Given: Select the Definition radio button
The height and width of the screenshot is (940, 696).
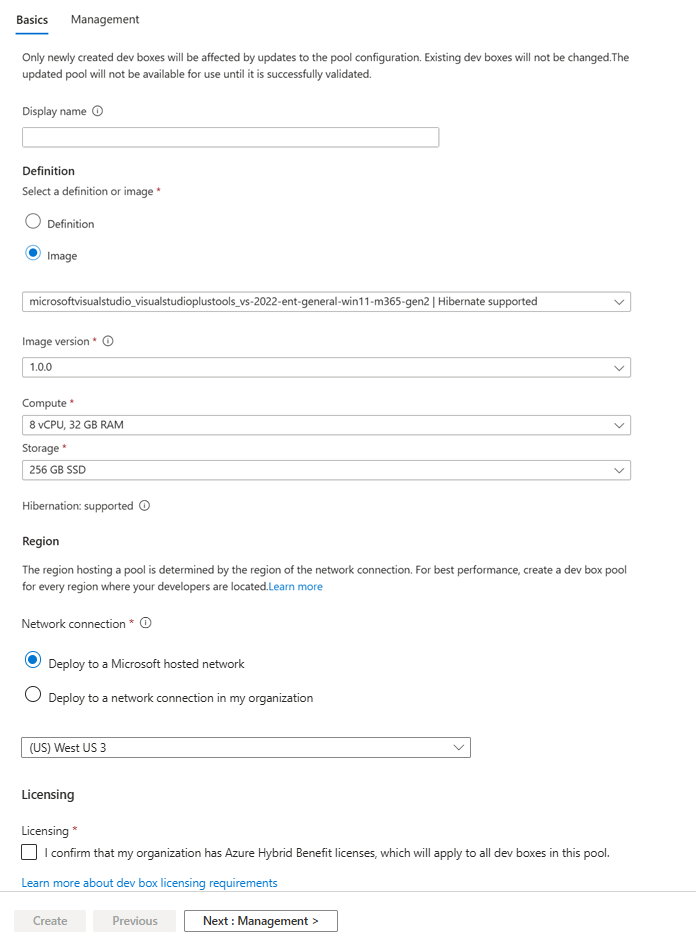Looking at the screenshot, I should click(x=33, y=222).
